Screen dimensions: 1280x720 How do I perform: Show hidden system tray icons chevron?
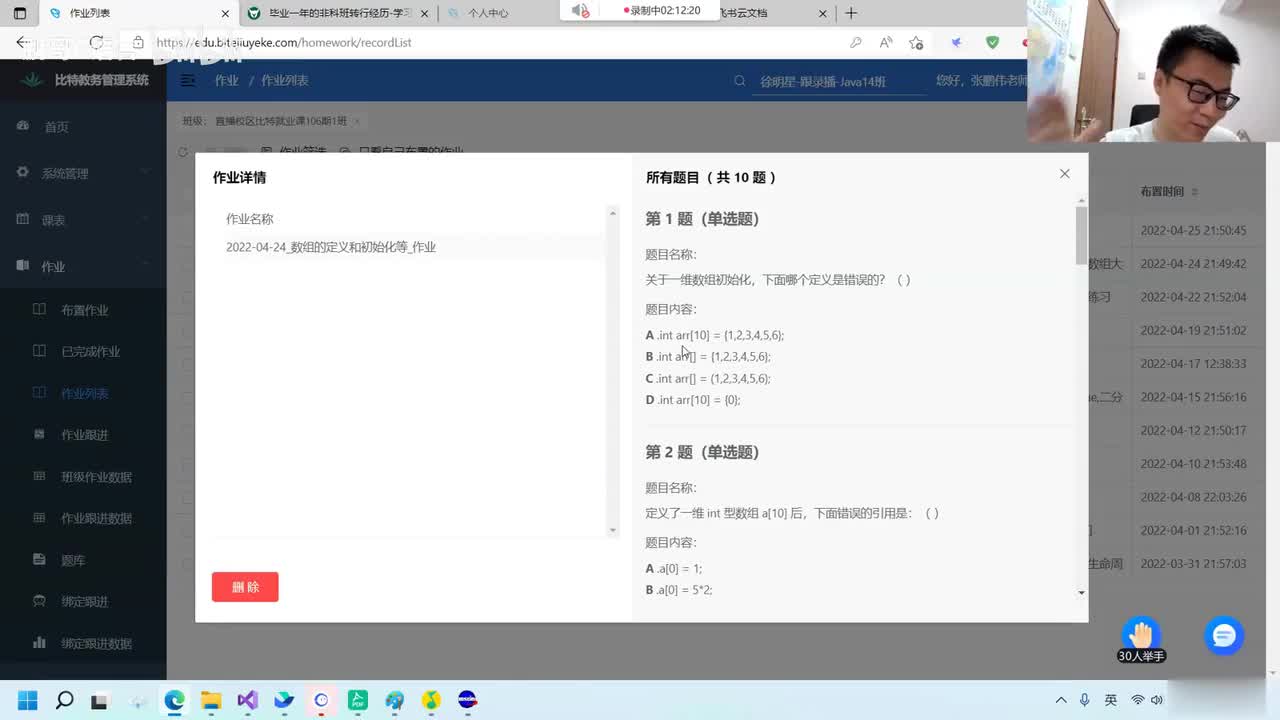coord(1061,700)
